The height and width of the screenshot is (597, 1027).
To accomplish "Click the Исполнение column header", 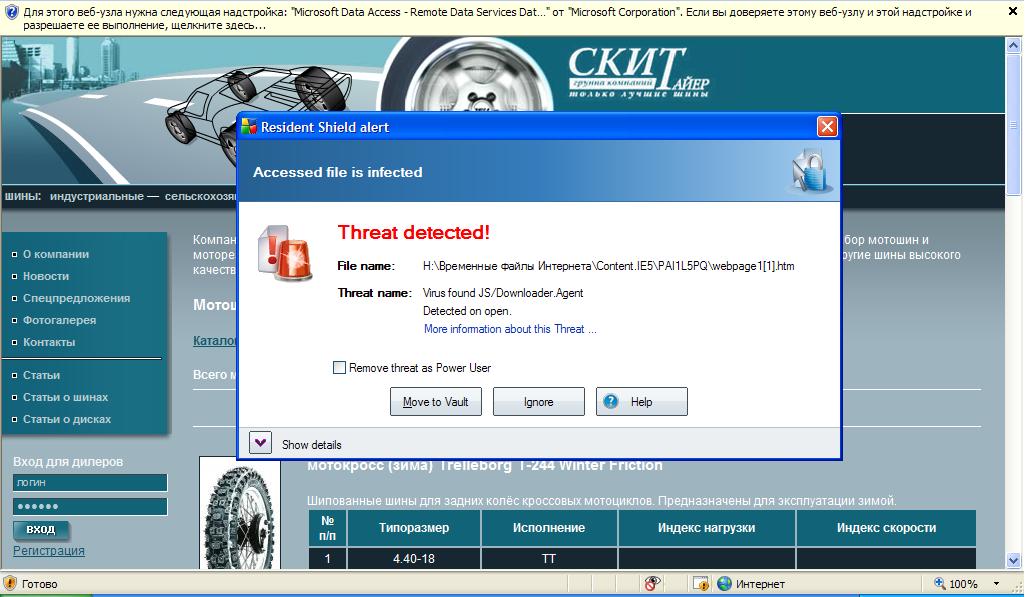I will click(x=549, y=528).
